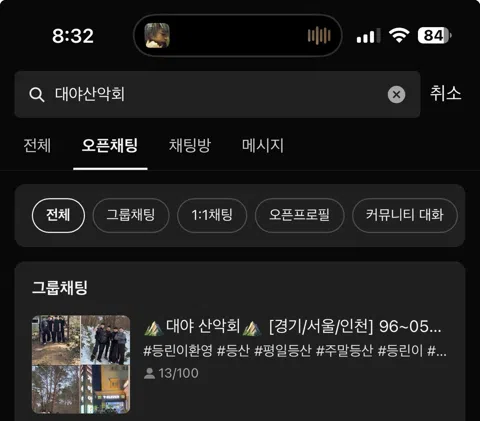Select the 1:1채팅 filter chip

tap(212, 215)
